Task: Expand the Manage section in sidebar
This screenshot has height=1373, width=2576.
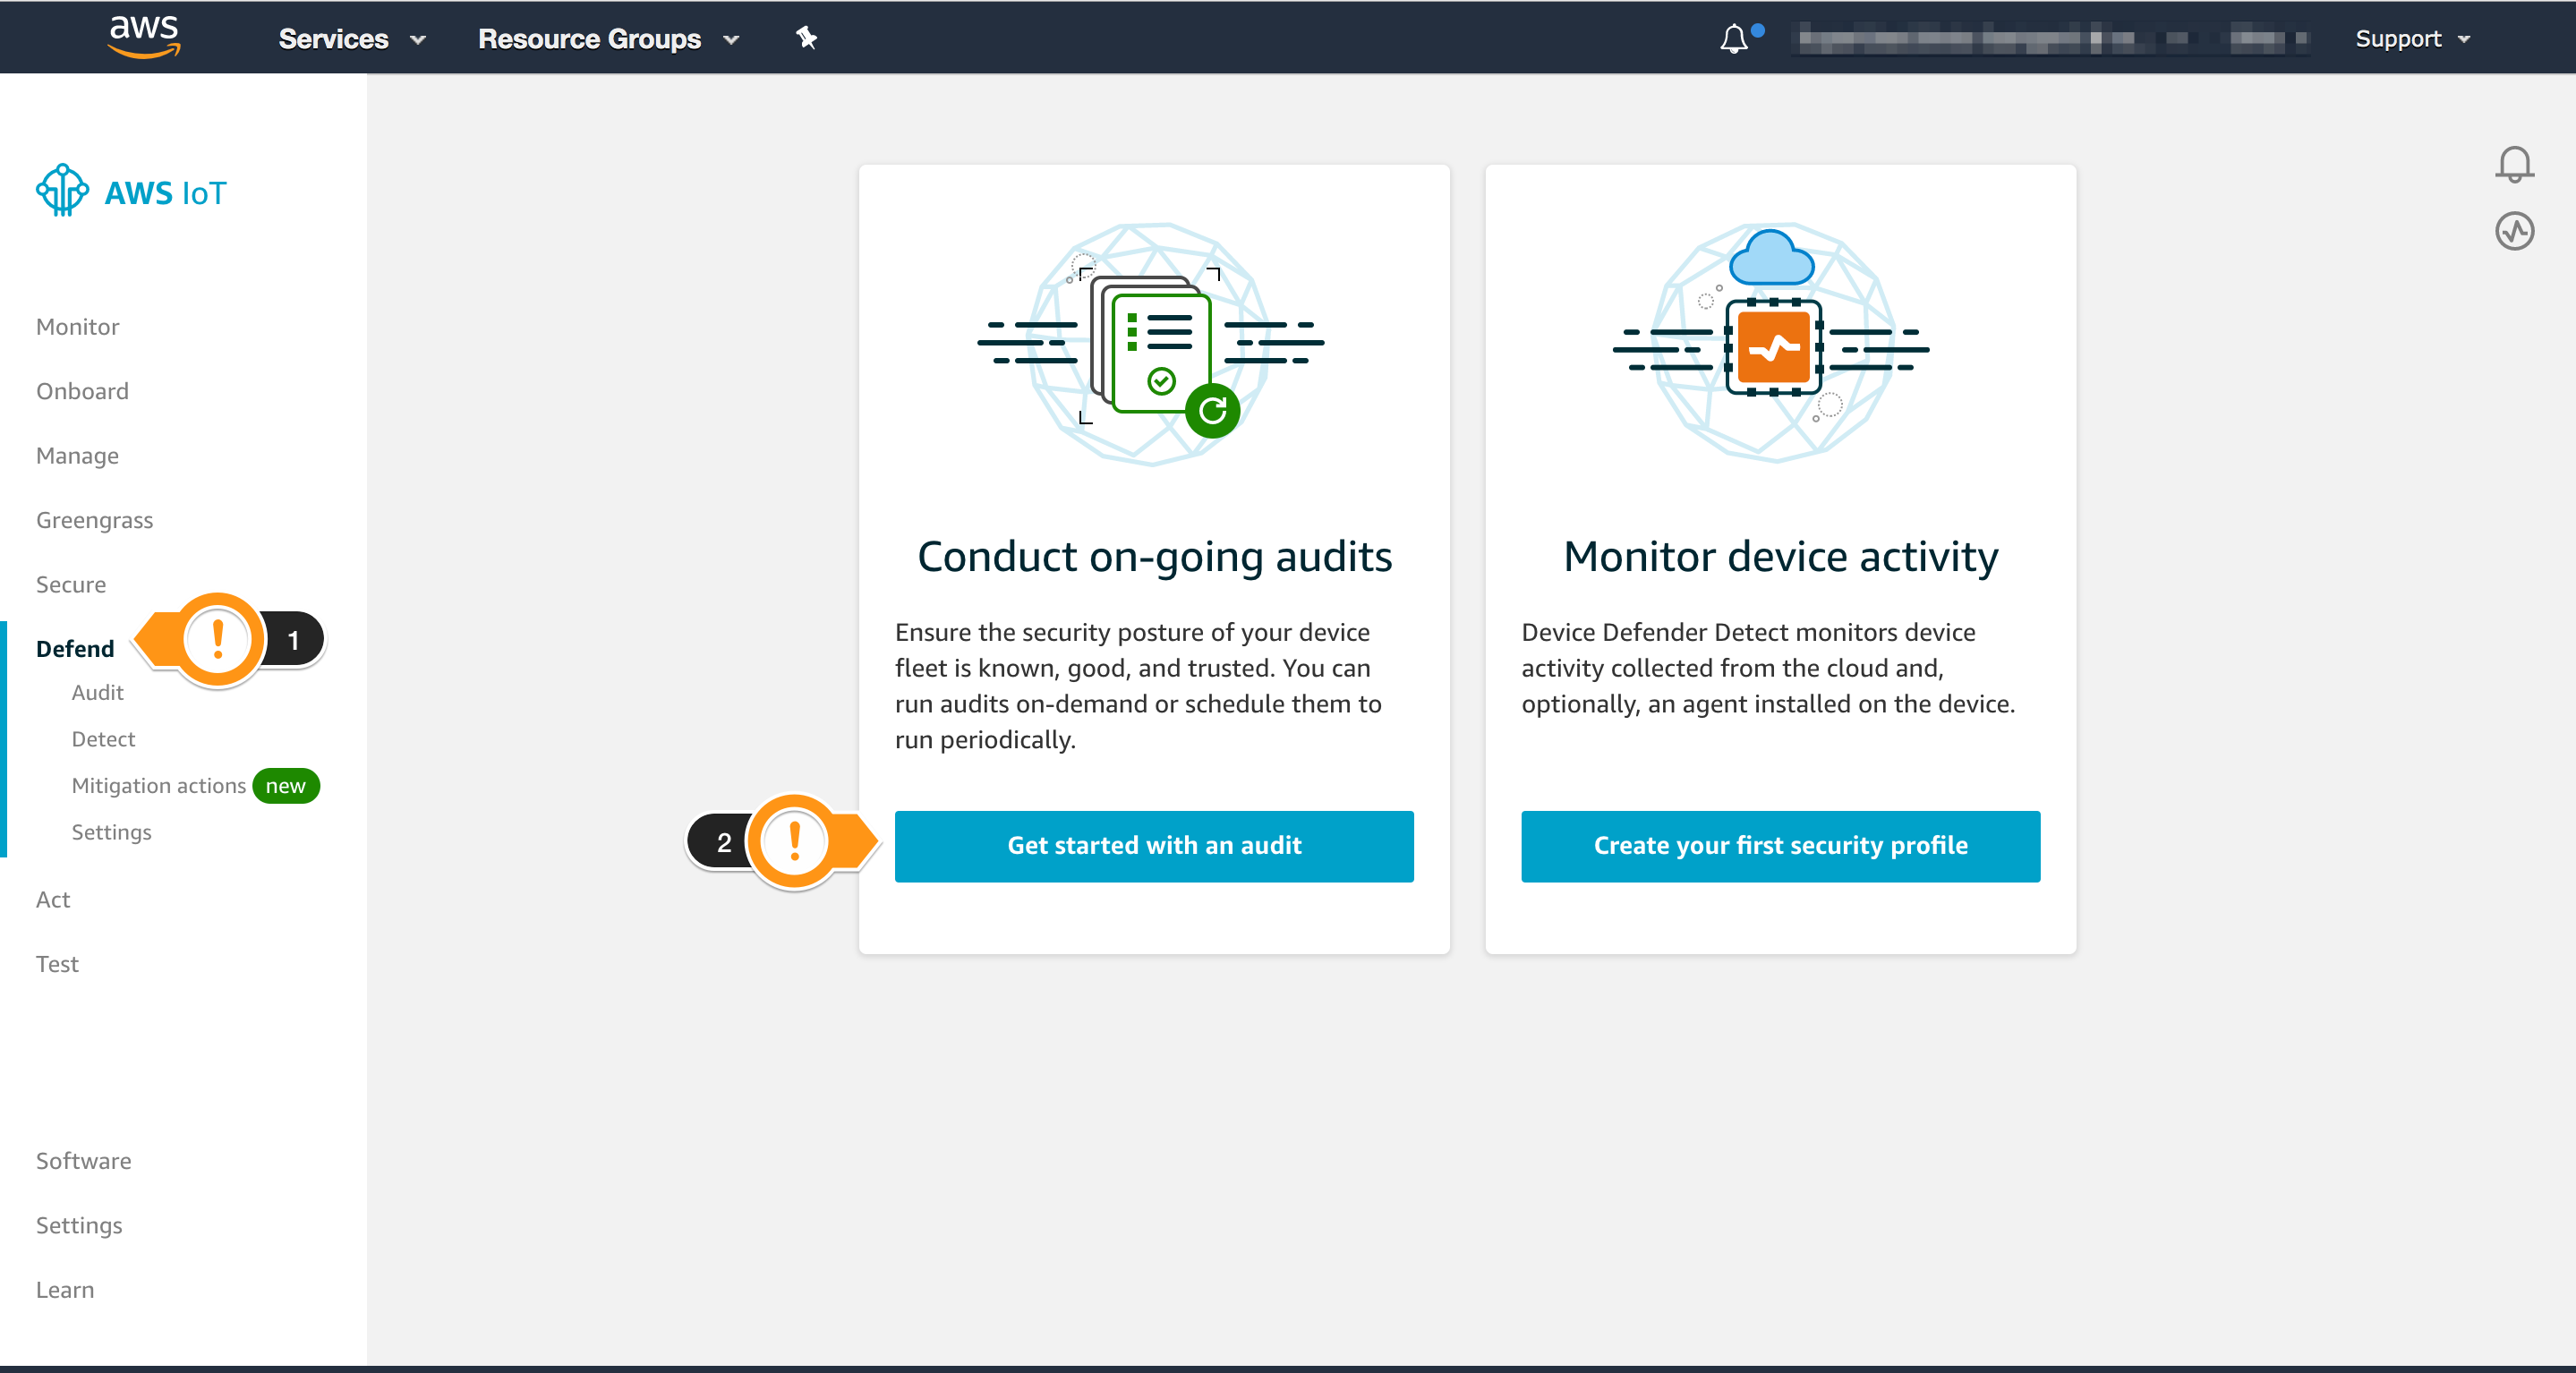Action: coord(78,456)
